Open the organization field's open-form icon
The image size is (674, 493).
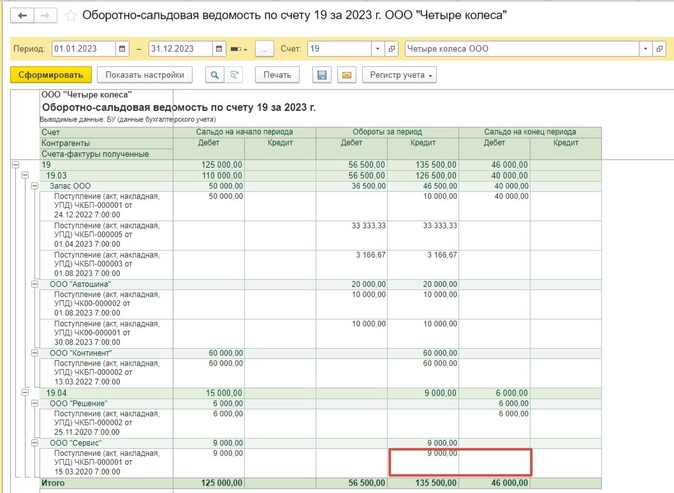coord(659,49)
